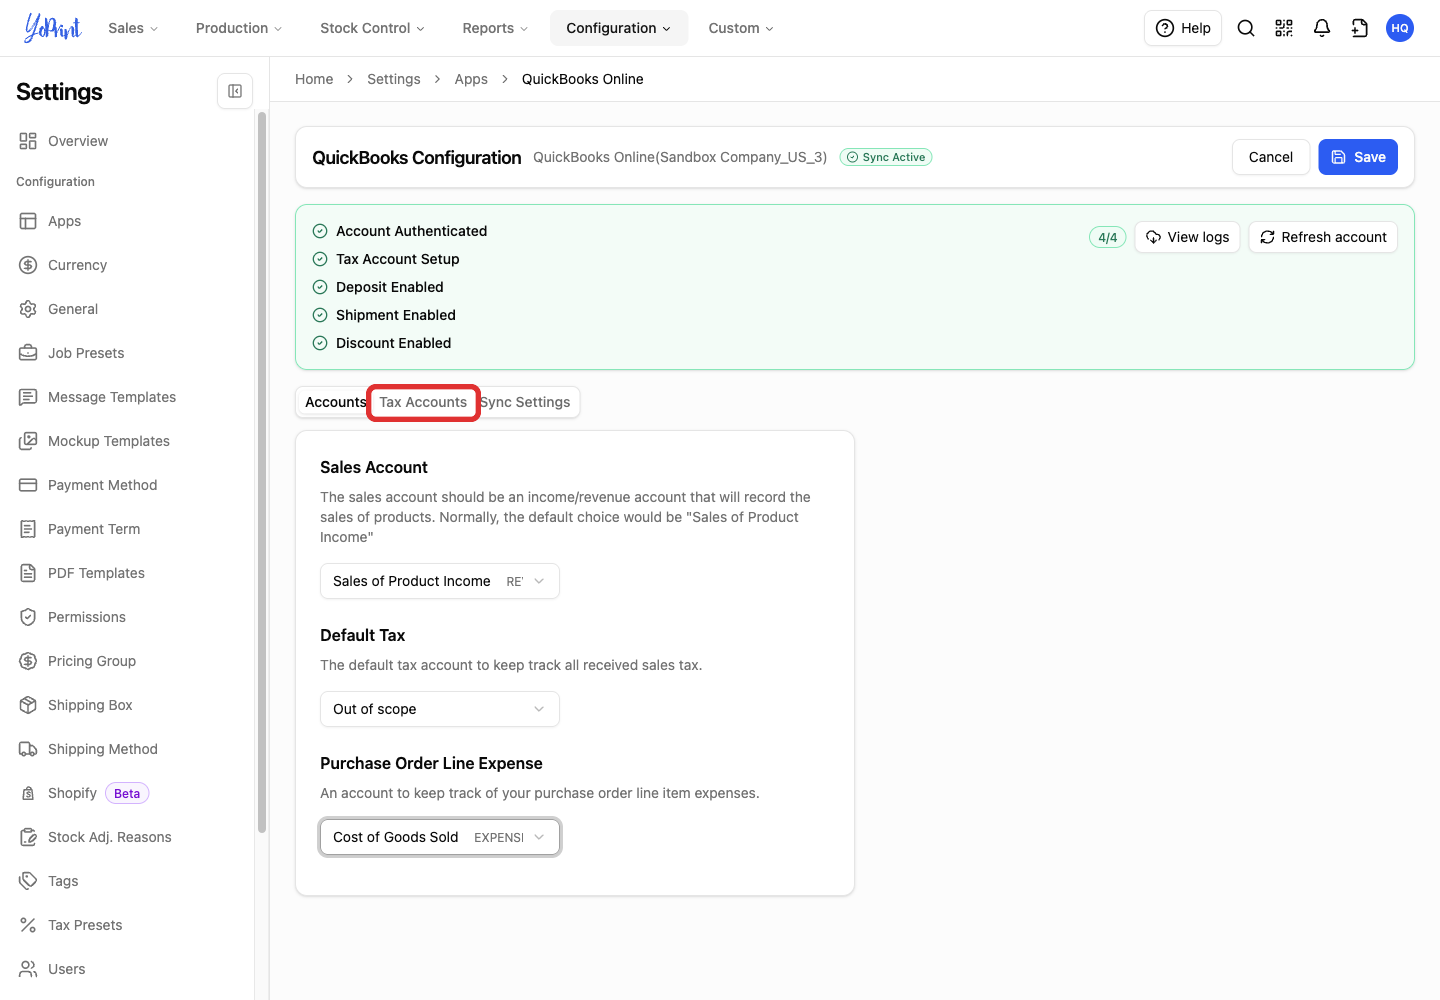Open the search icon in the header

coord(1246,28)
